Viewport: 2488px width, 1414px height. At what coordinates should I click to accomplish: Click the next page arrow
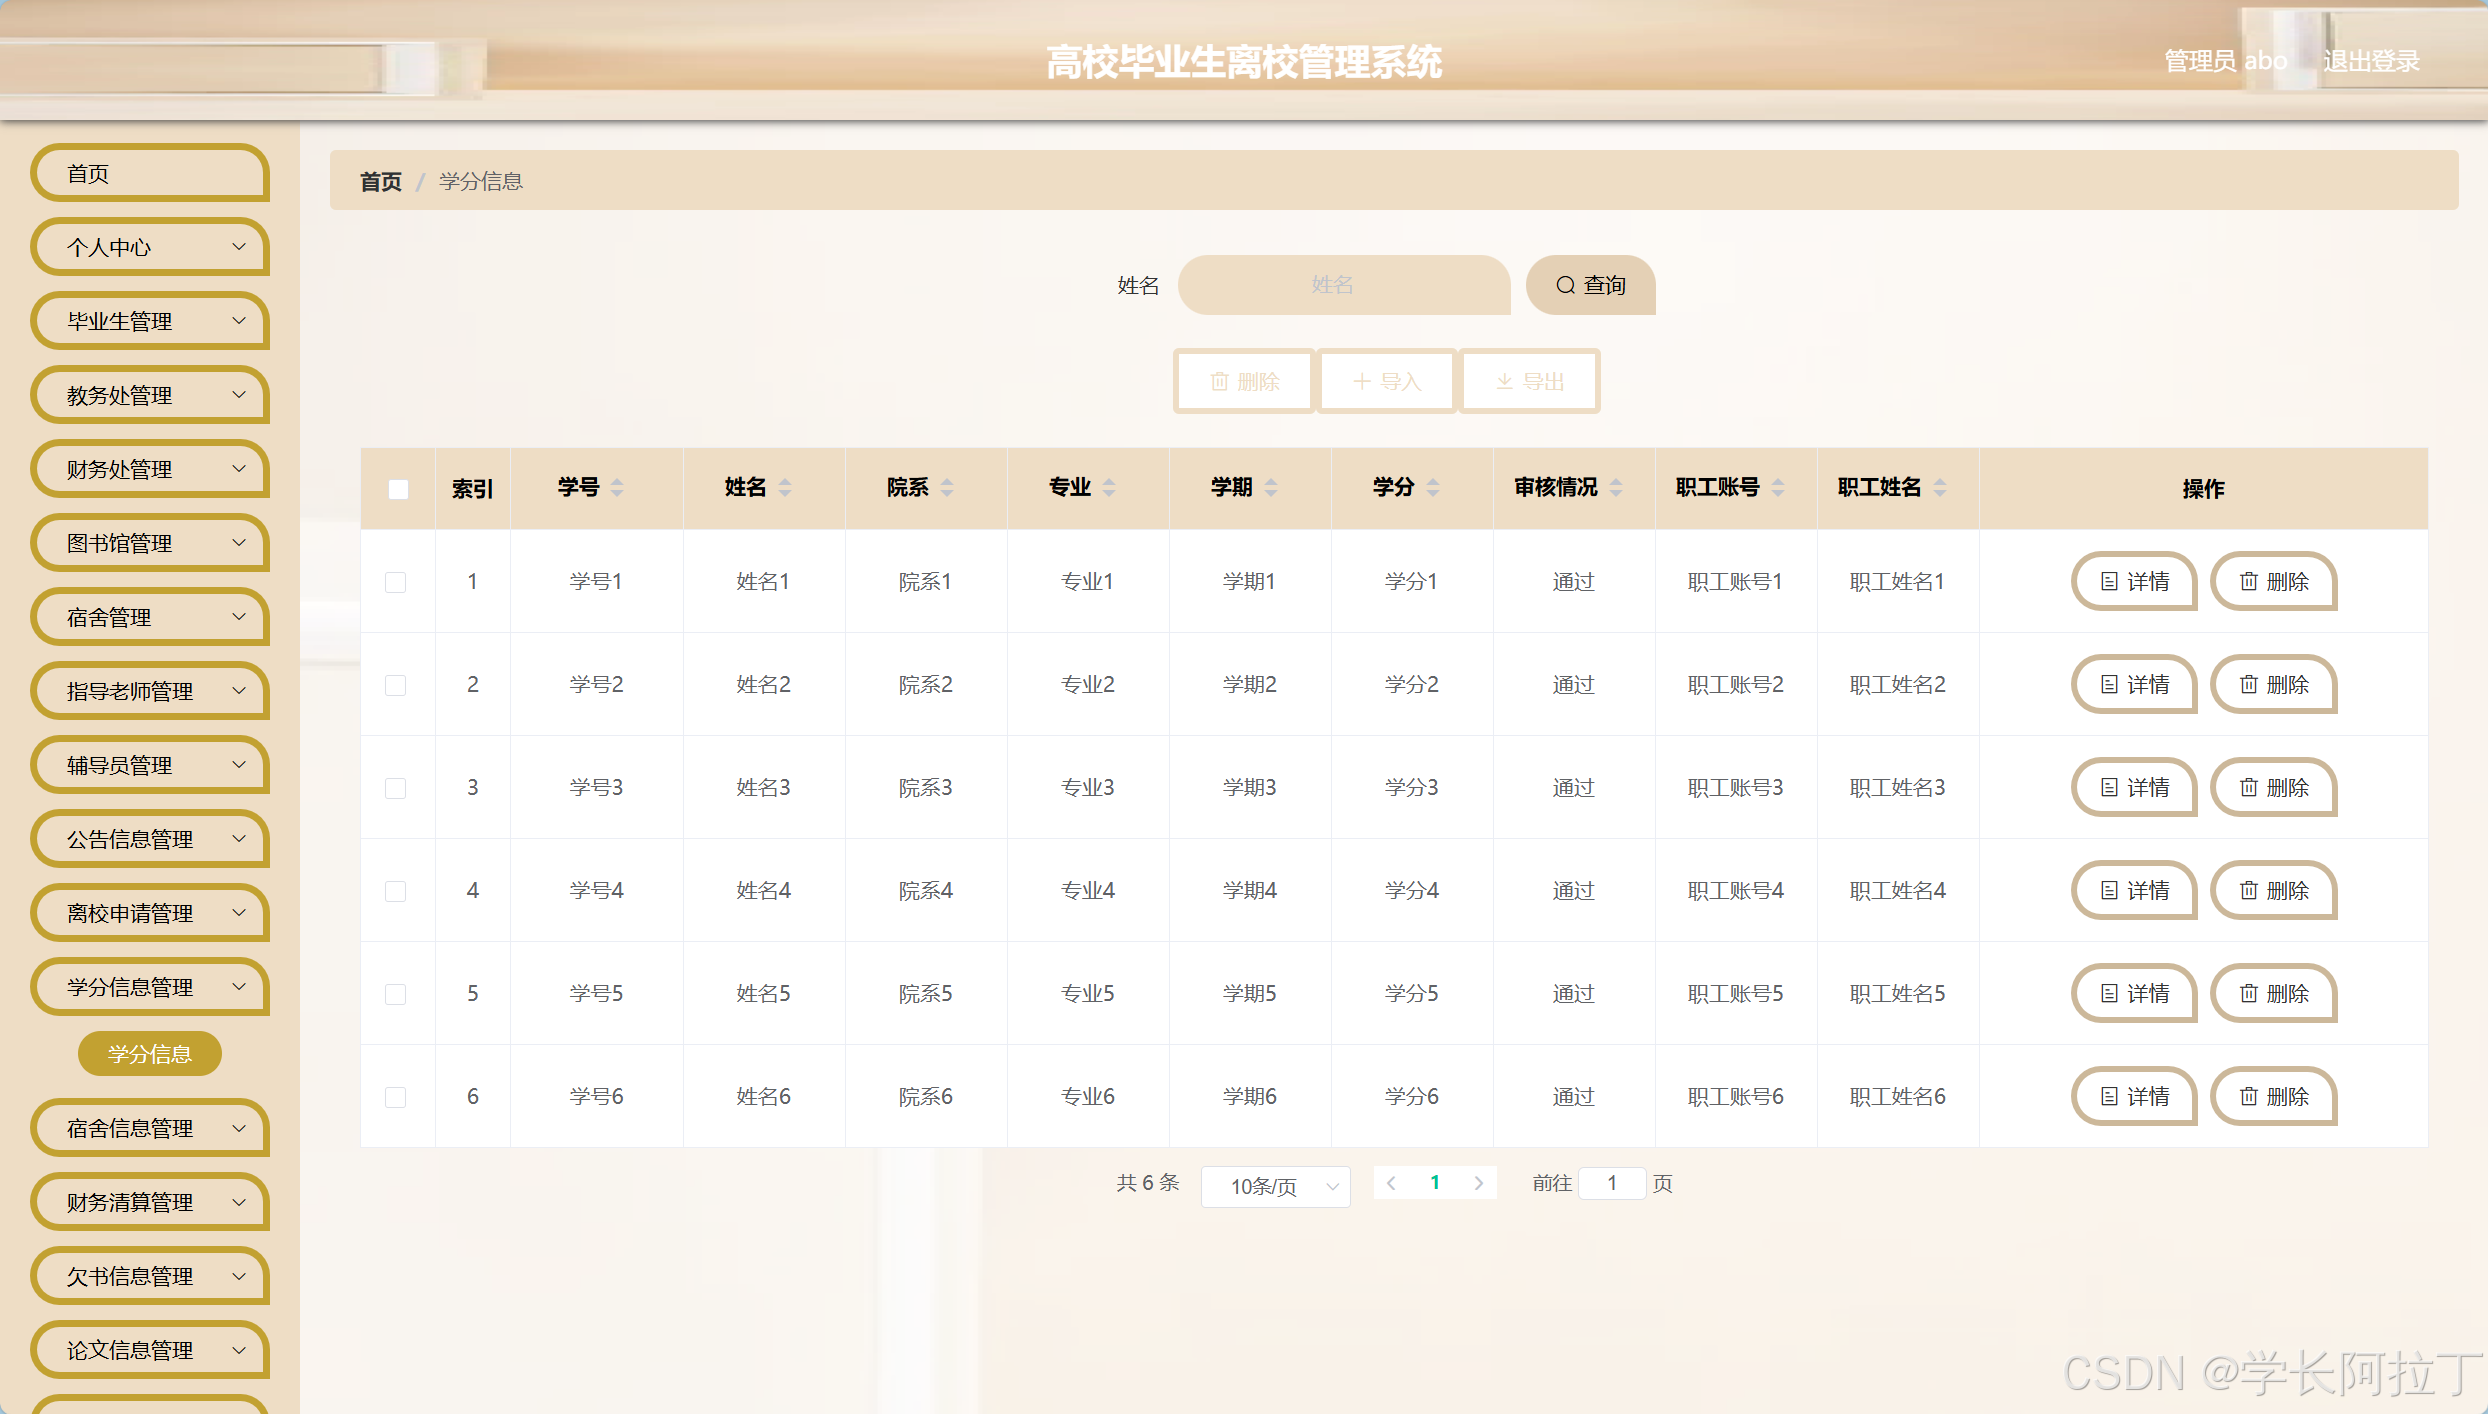[1479, 1183]
